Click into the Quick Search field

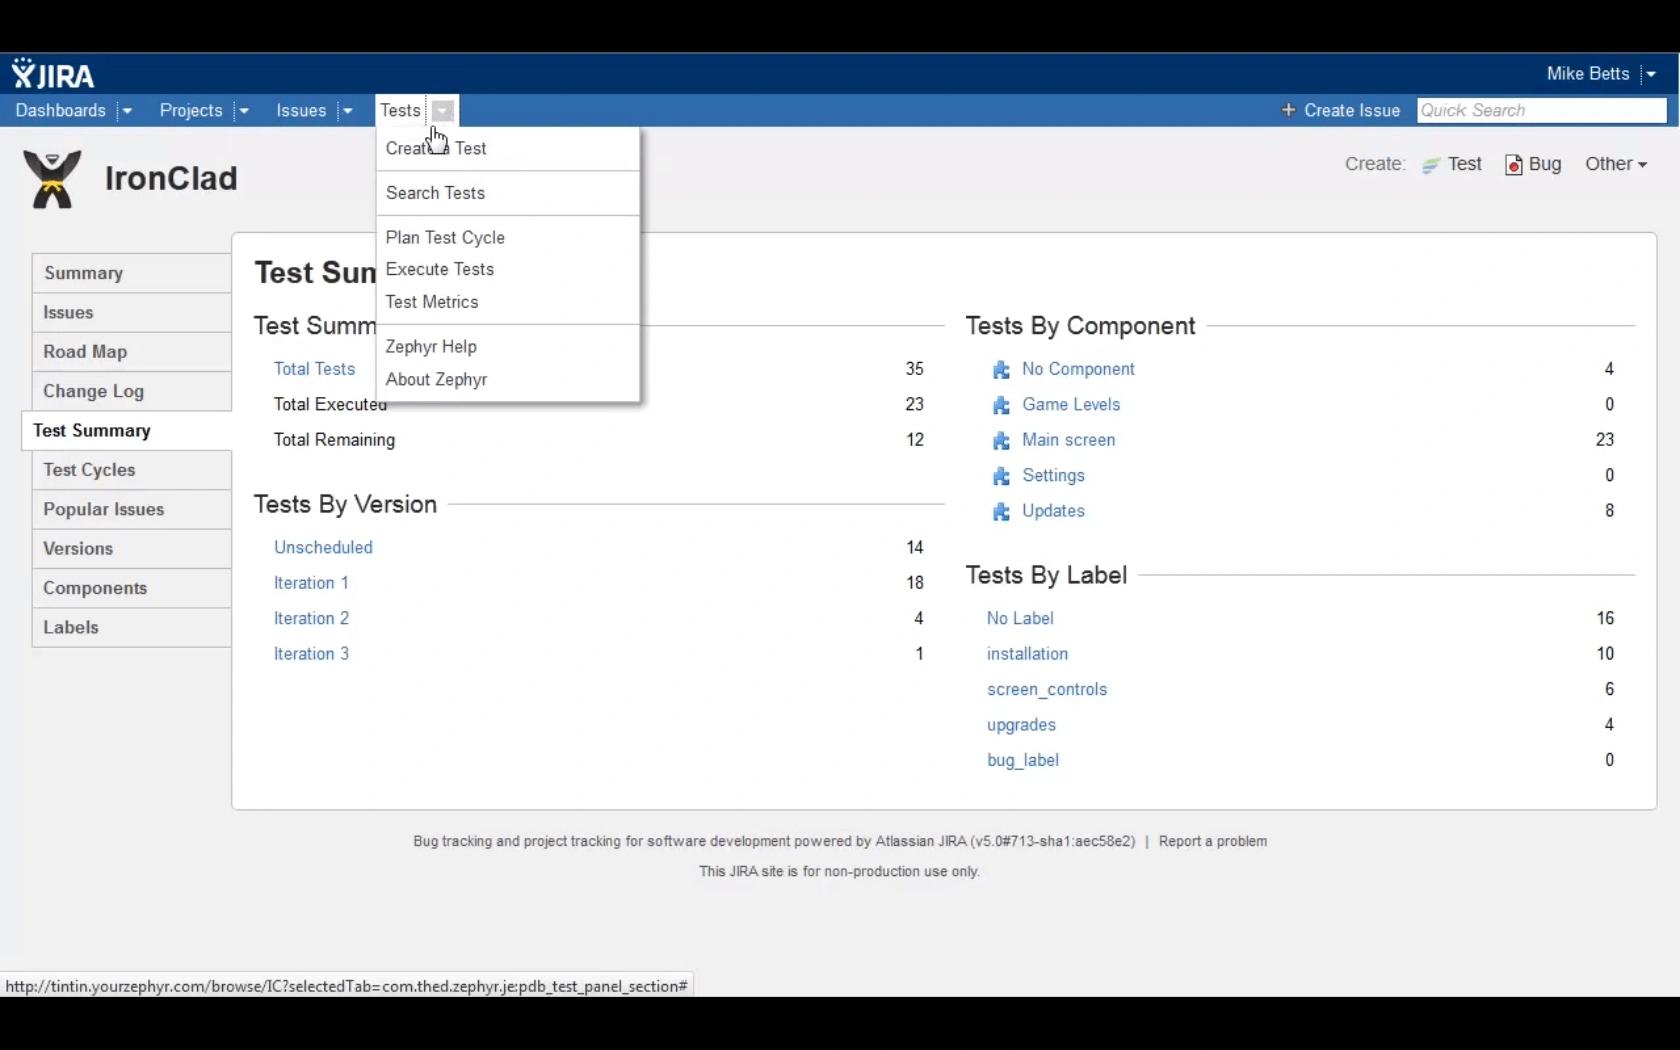1541,110
